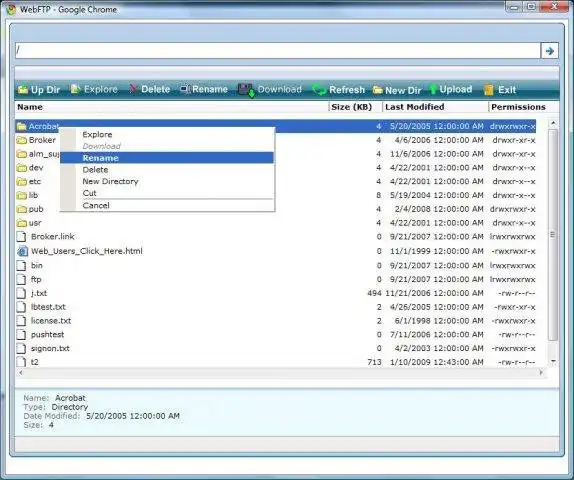Click in the path input field
Image resolution: width=574 pixels, height=480 pixels.
coord(278,51)
